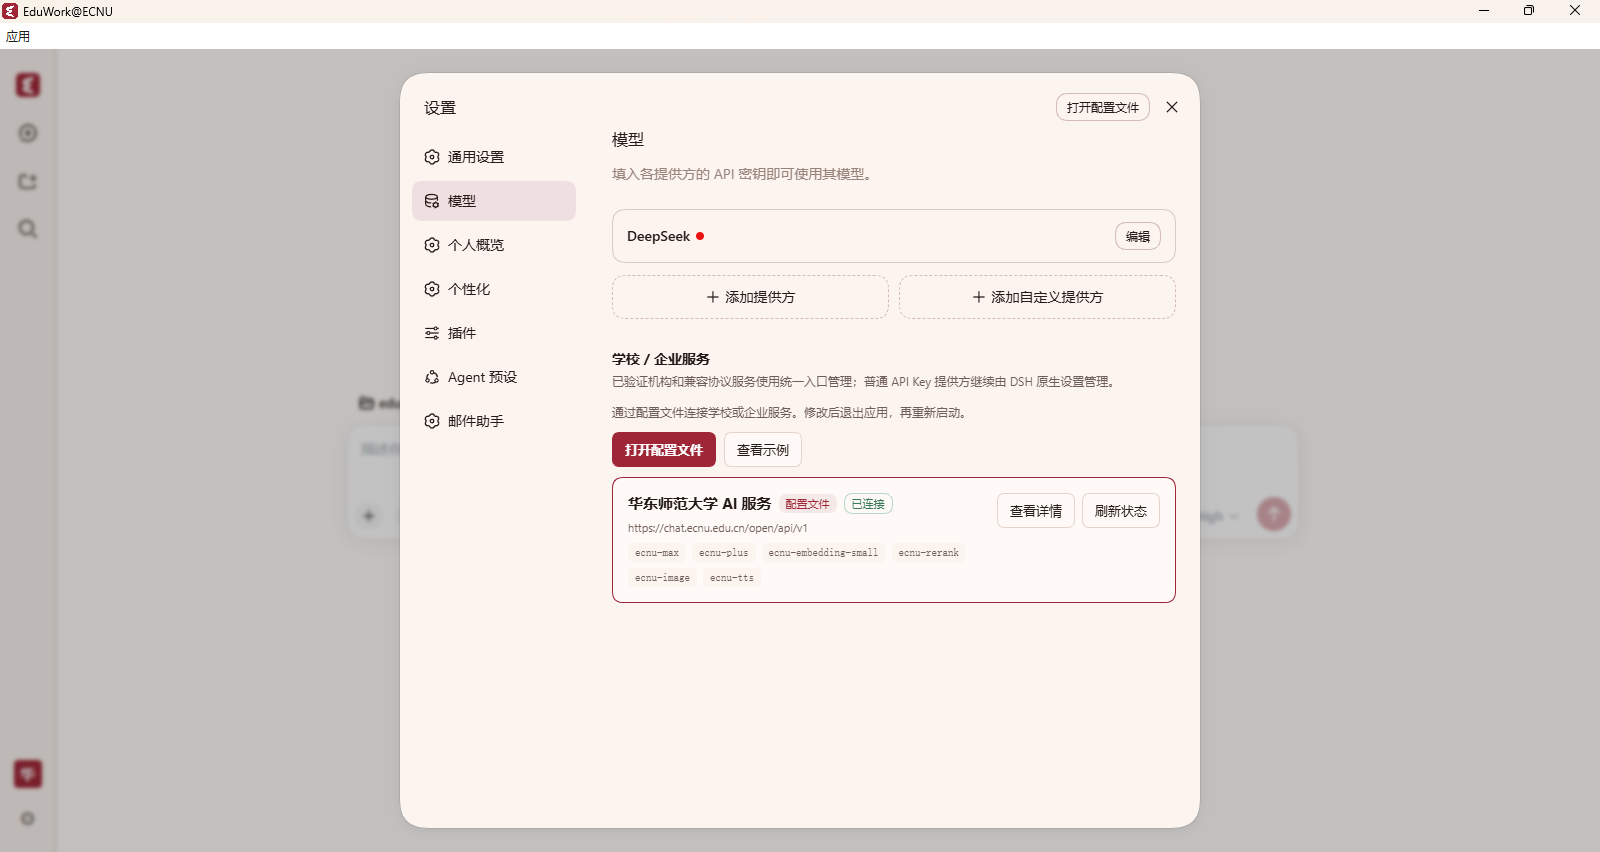Close the 设置 dialog with the X
Image resolution: width=1600 pixels, height=852 pixels.
1172,107
